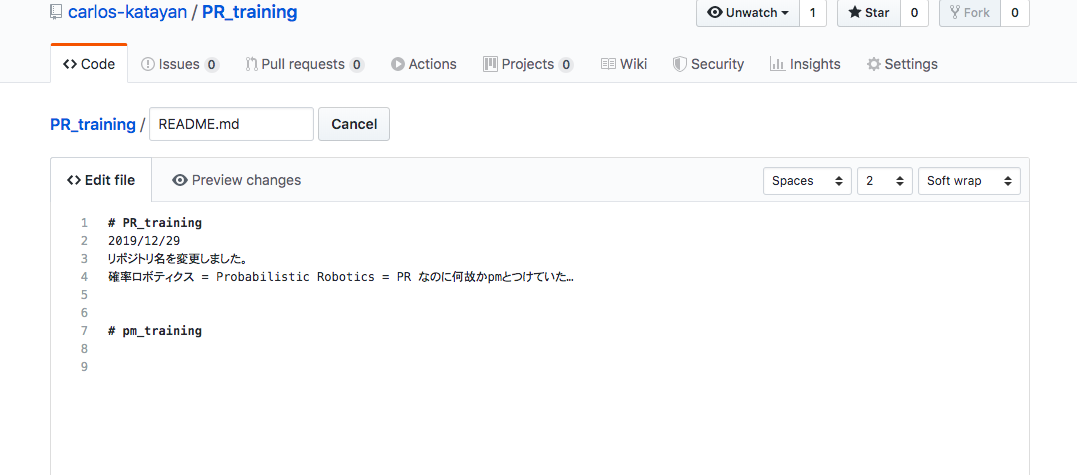Open the Insights tab
Viewport: 1077px width, 475px height.
(805, 64)
